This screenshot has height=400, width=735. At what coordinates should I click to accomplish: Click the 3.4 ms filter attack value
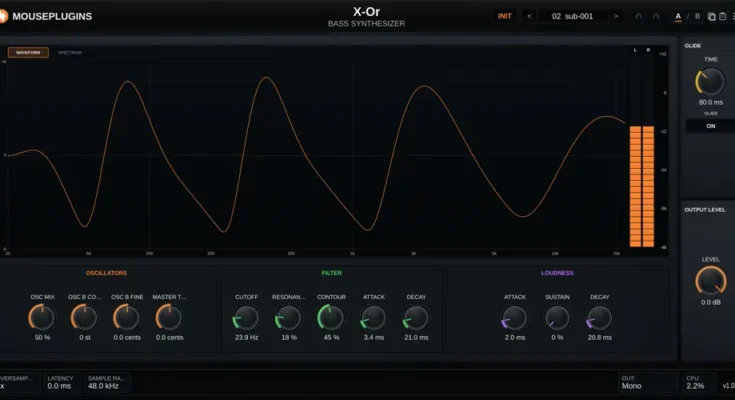point(374,338)
